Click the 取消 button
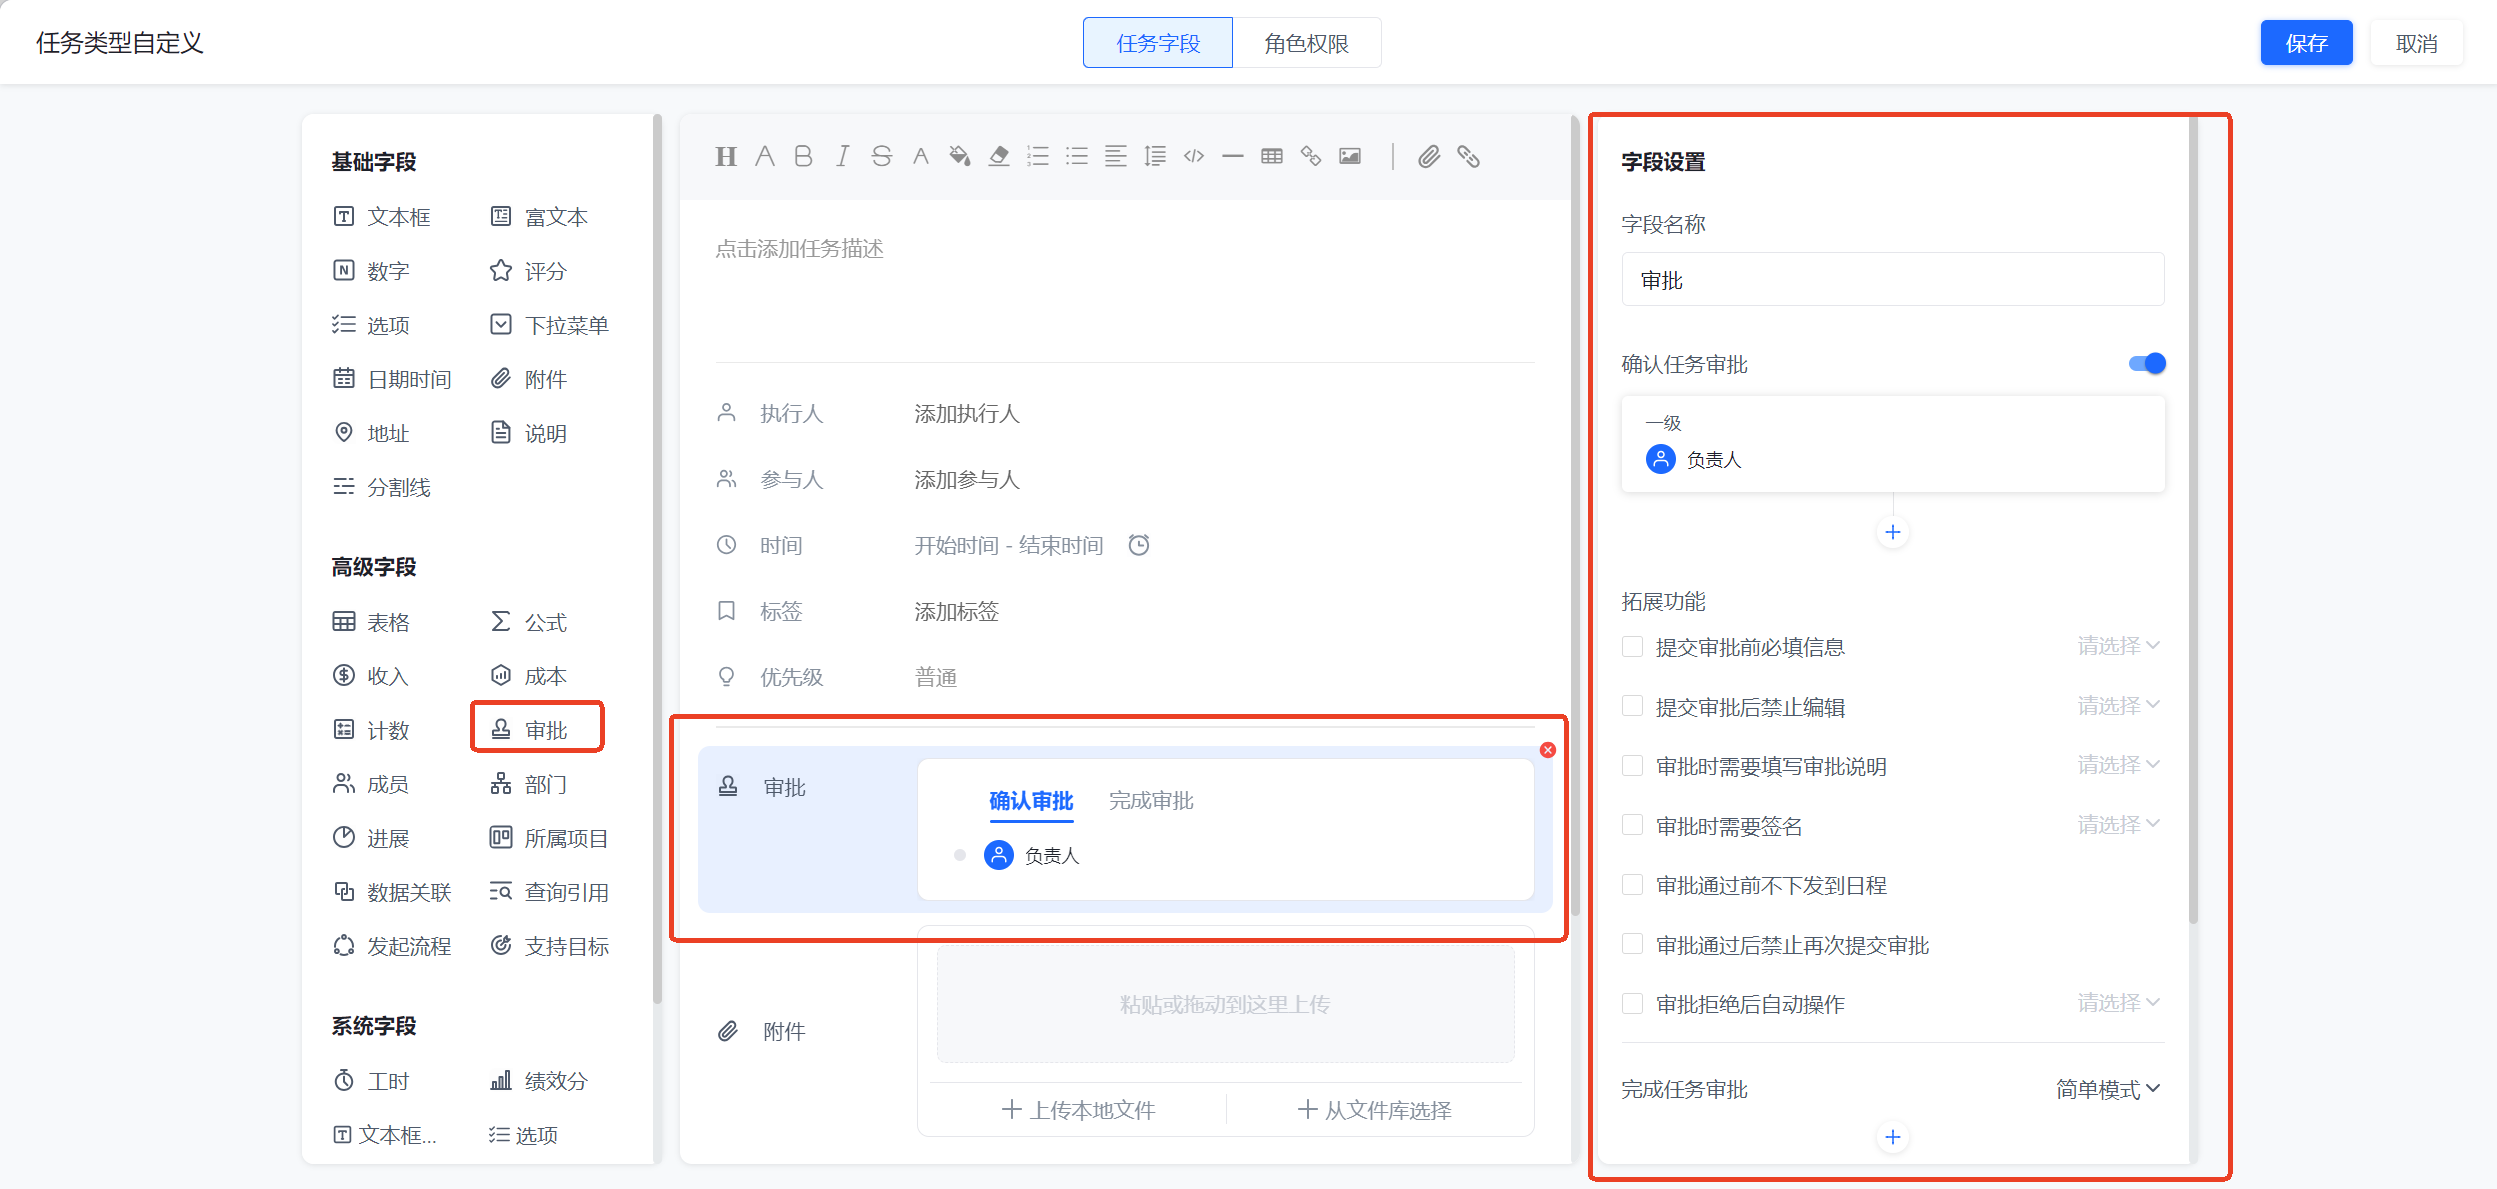 (x=2417, y=43)
